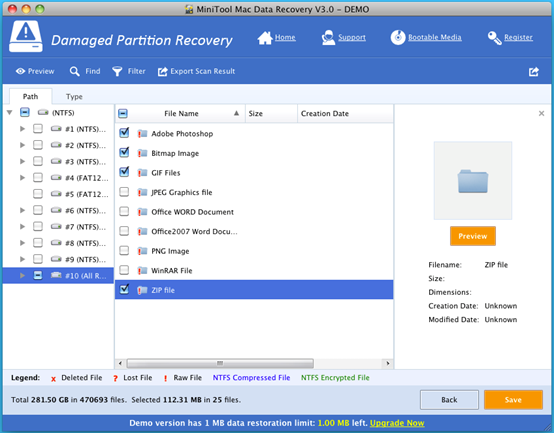Click the Bootable Media disc icon

pos(398,37)
